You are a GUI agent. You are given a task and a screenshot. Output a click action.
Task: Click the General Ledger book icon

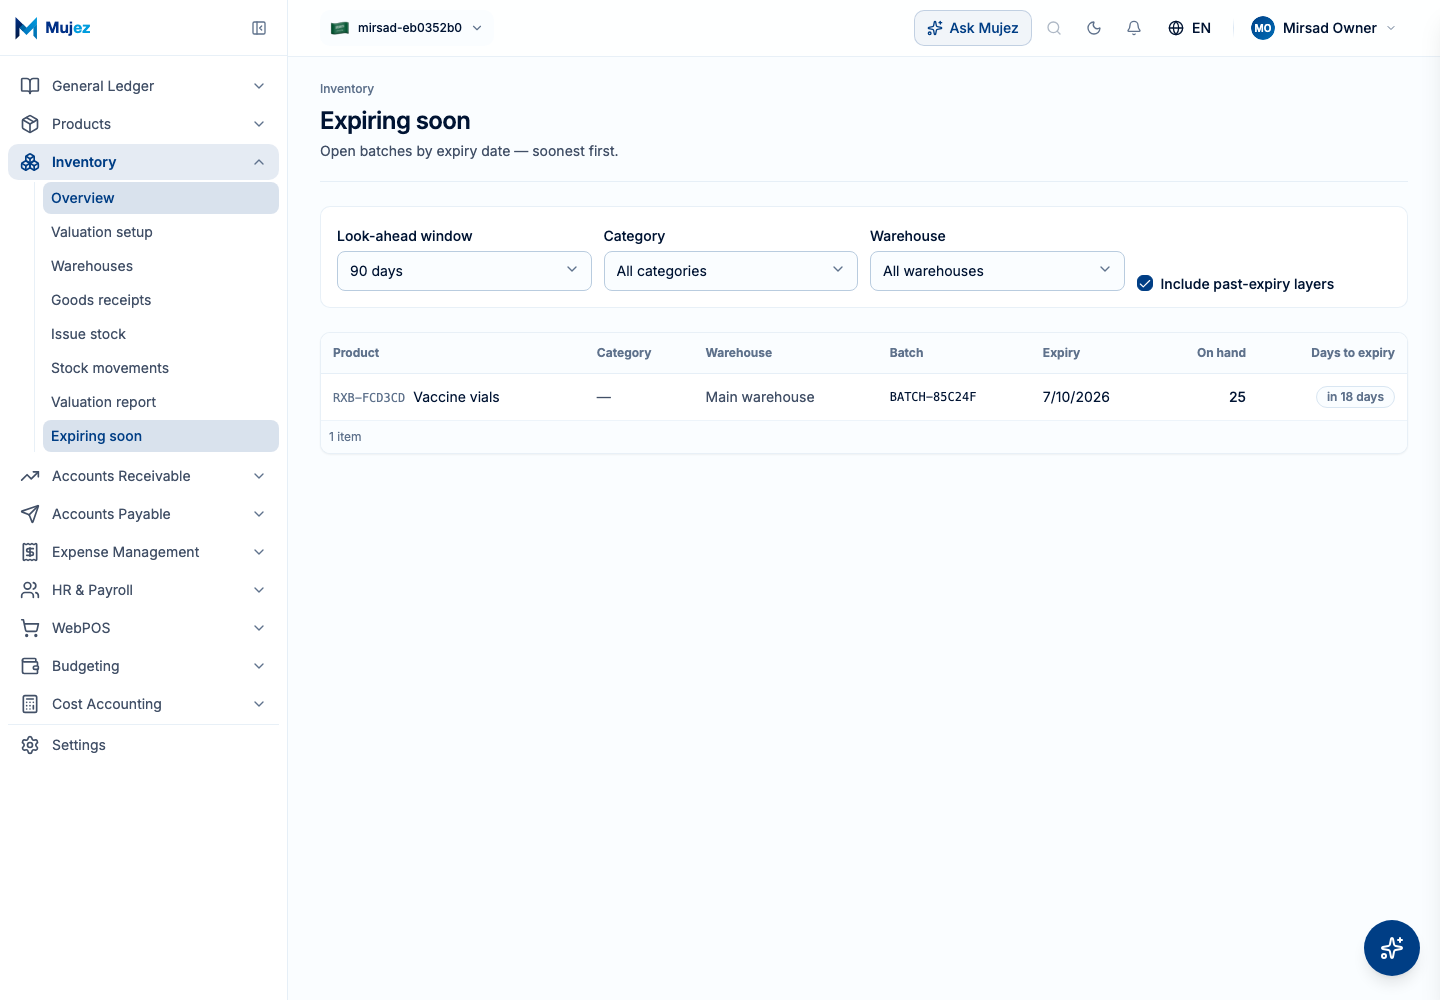click(x=30, y=86)
